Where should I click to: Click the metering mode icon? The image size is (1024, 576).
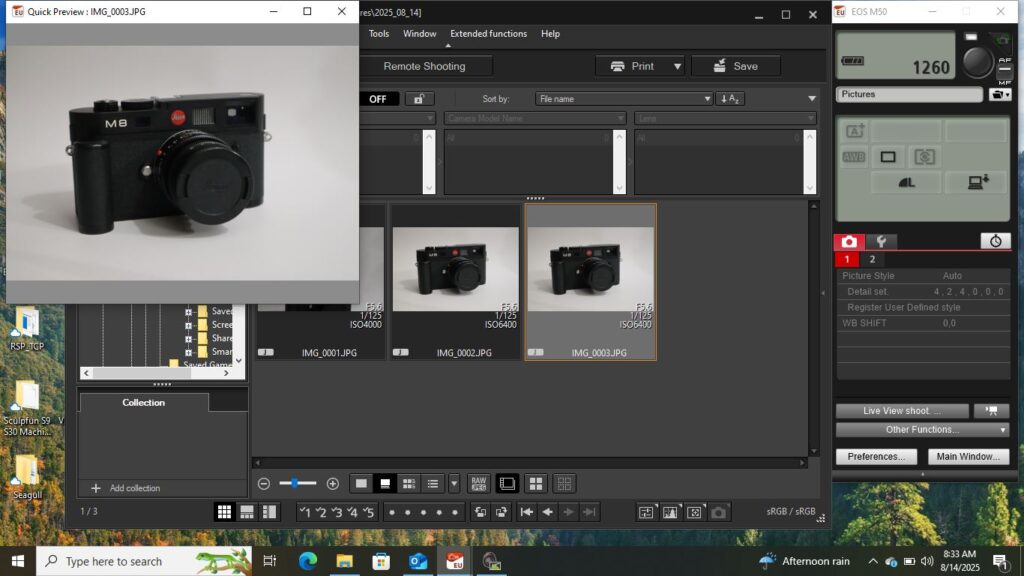pyautogui.click(x=923, y=157)
